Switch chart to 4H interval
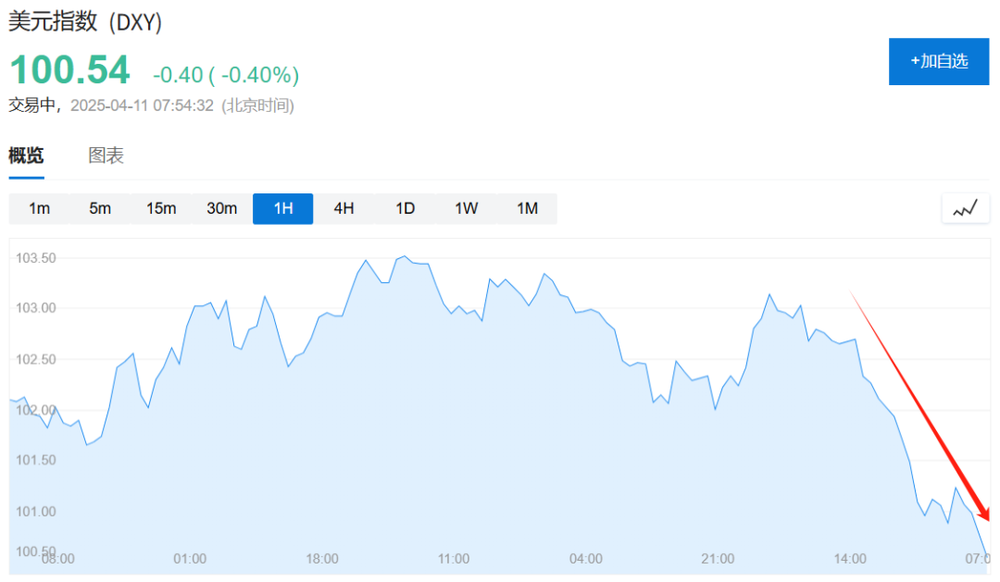1000x582 pixels. (x=344, y=209)
